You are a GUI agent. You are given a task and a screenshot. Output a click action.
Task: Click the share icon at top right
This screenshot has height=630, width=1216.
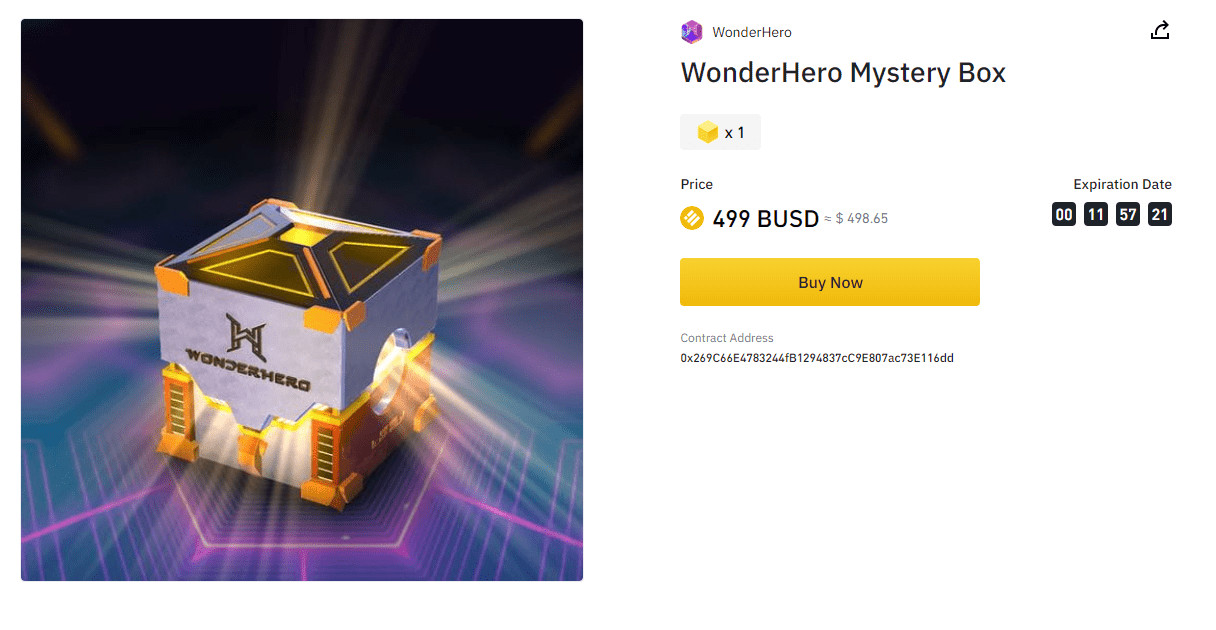pos(1160,31)
